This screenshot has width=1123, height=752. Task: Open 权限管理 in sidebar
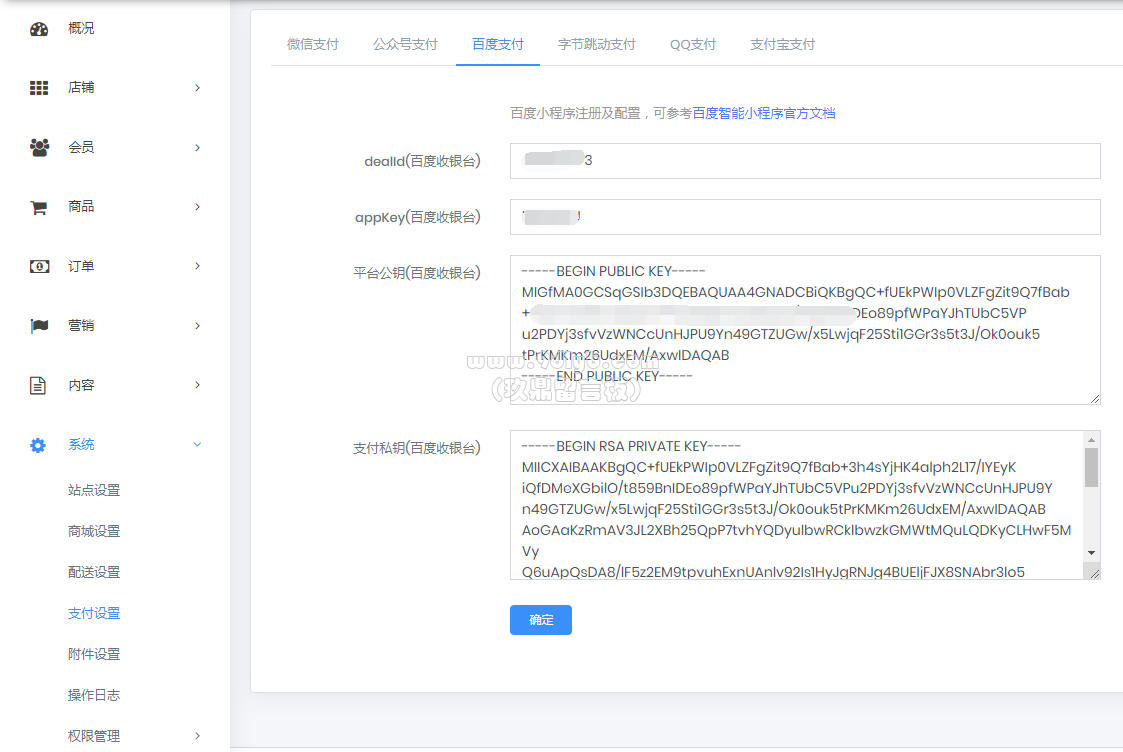point(94,736)
